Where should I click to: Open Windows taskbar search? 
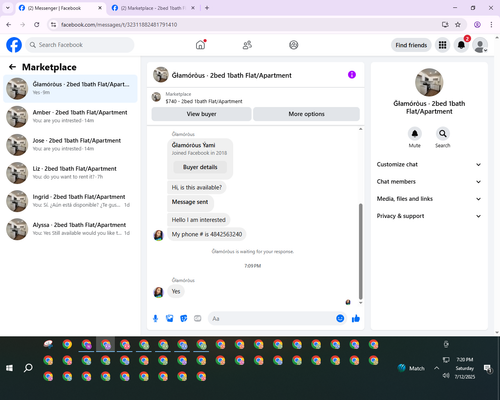point(28,368)
